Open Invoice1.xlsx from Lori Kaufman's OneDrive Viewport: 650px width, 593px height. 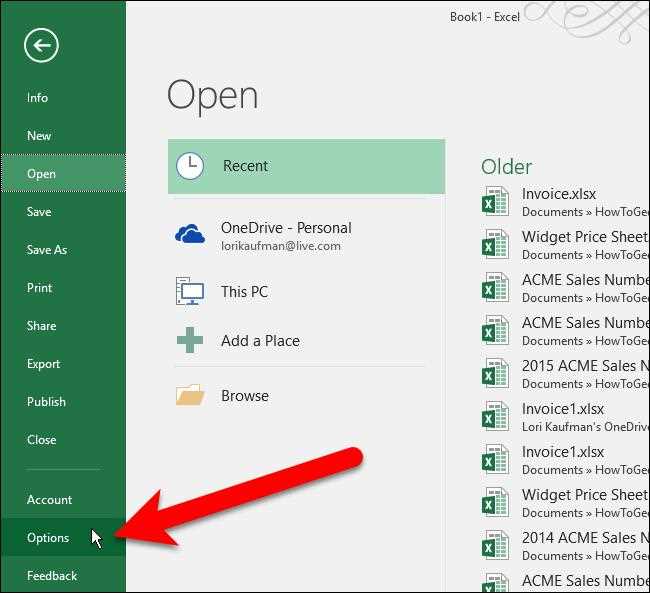point(565,417)
